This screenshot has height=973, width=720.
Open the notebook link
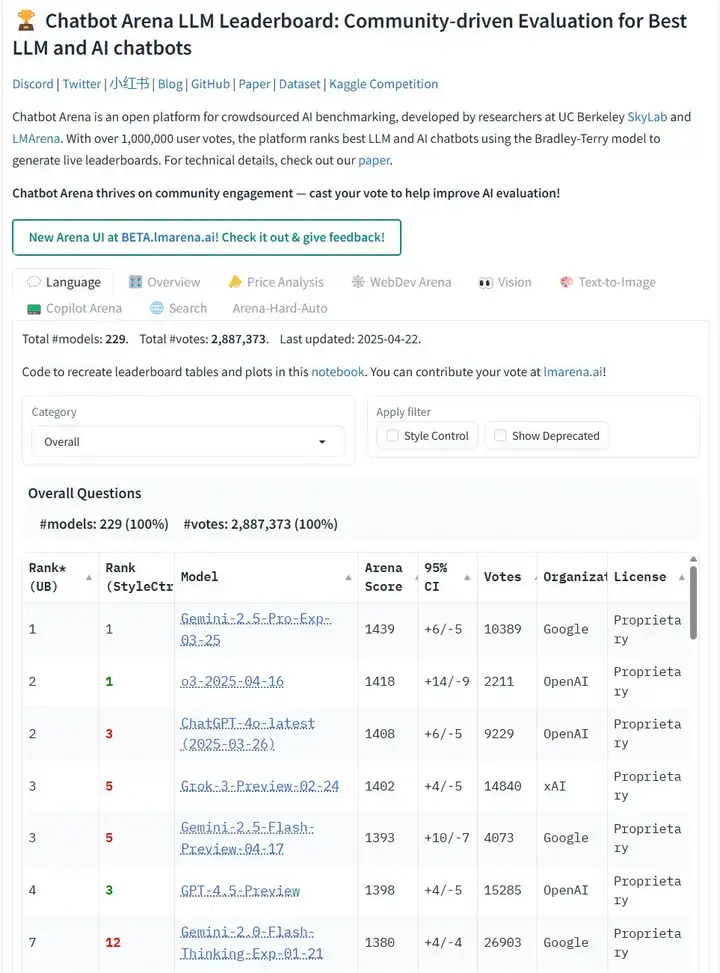click(338, 372)
